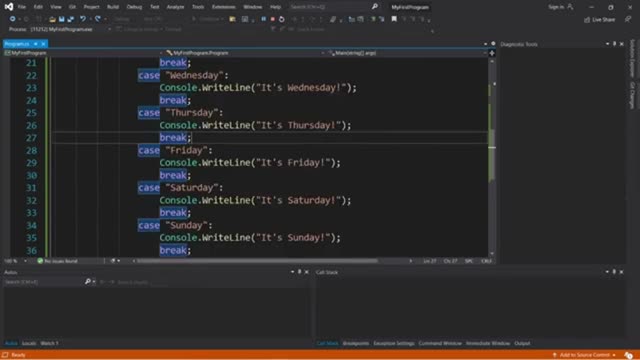Viewport: 640px width, 360px height.
Task: Click Add to Source Control
Action: (584, 355)
